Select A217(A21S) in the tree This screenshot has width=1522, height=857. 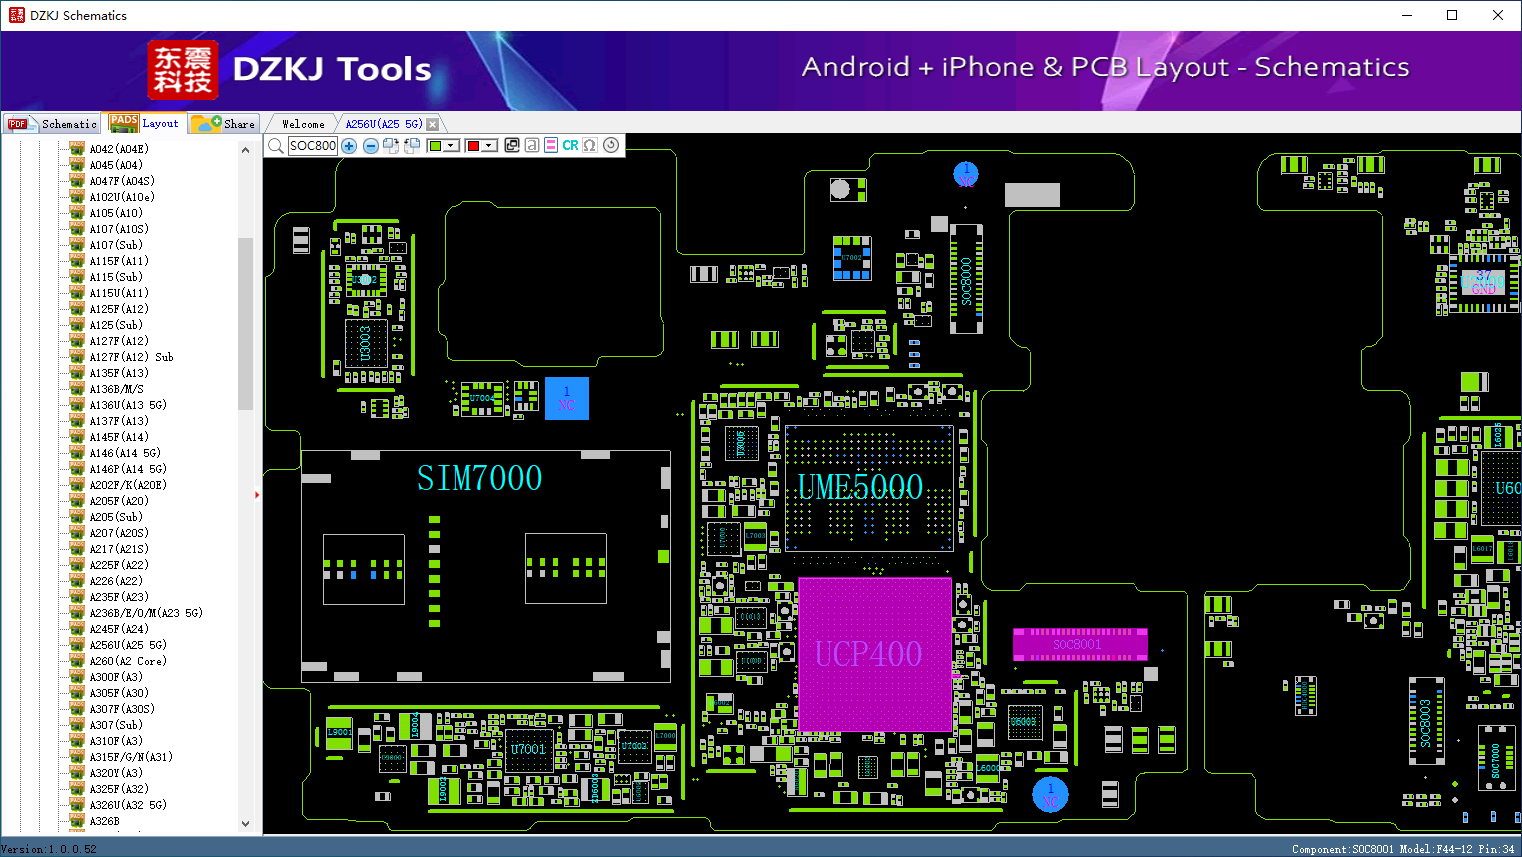click(x=119, y=549)
